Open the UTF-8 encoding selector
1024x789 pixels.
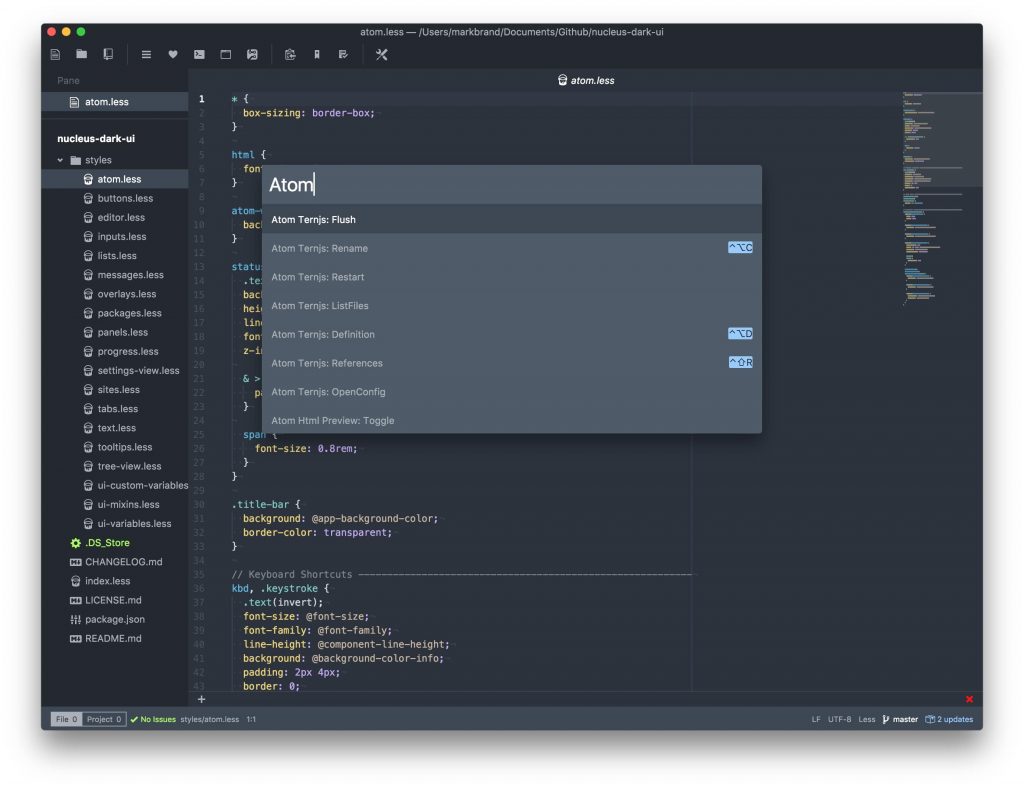point(839,719)
